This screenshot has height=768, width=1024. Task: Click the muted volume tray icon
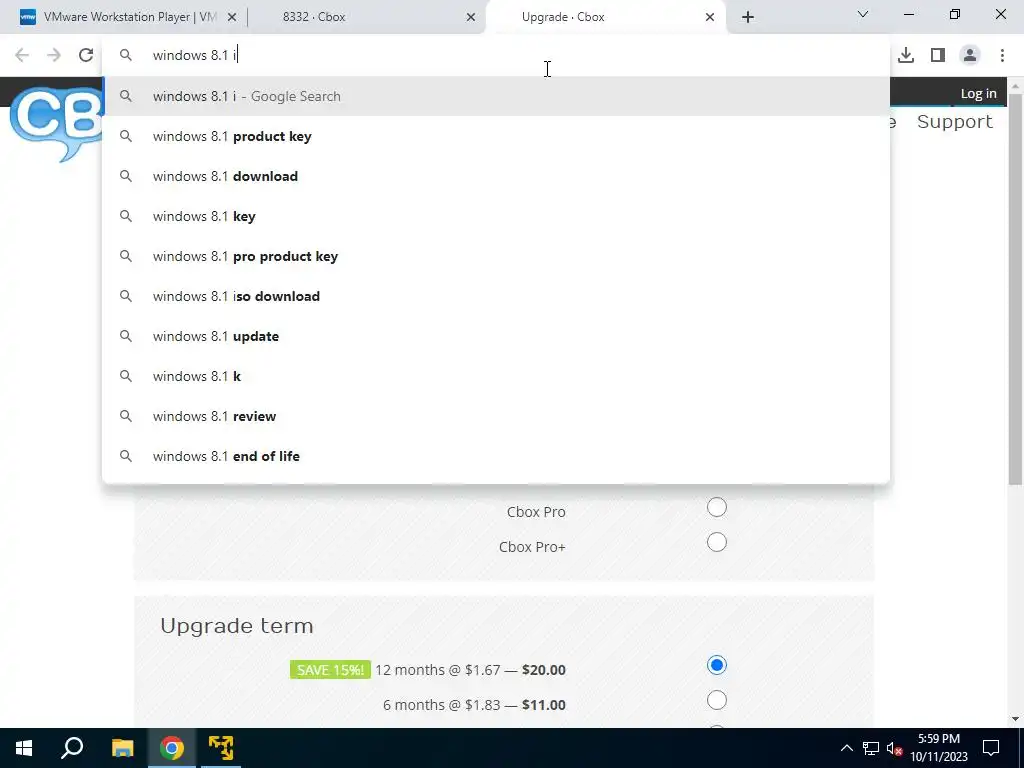pyautogui.click(x=895, y=748)
